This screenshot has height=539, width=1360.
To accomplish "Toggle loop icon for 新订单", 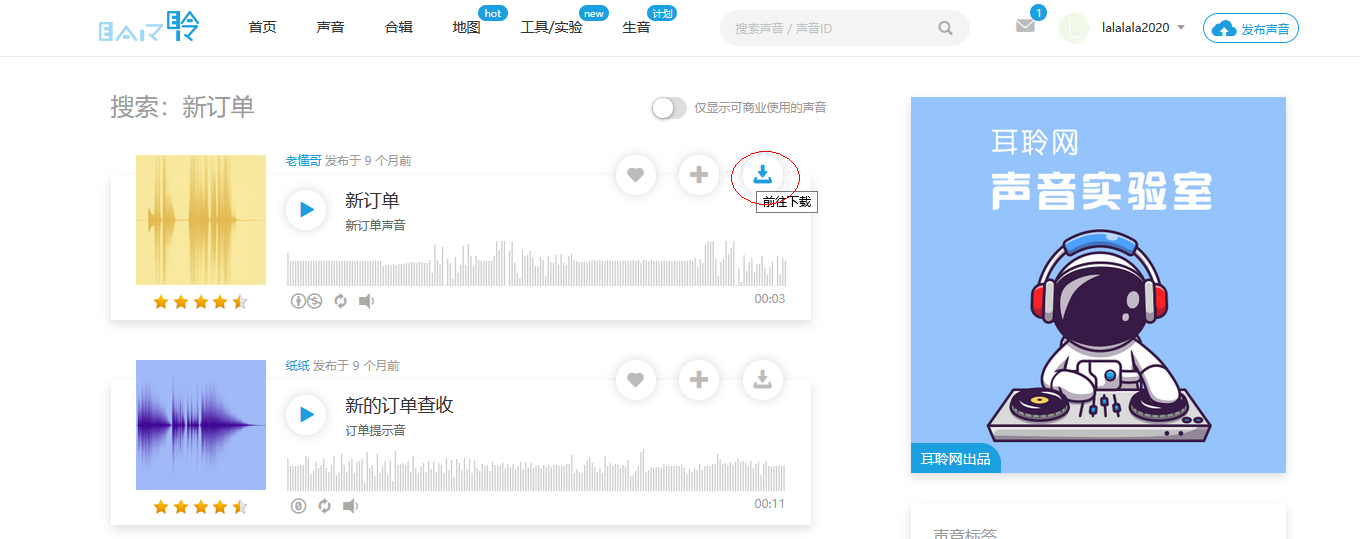I will pos(340,301).
